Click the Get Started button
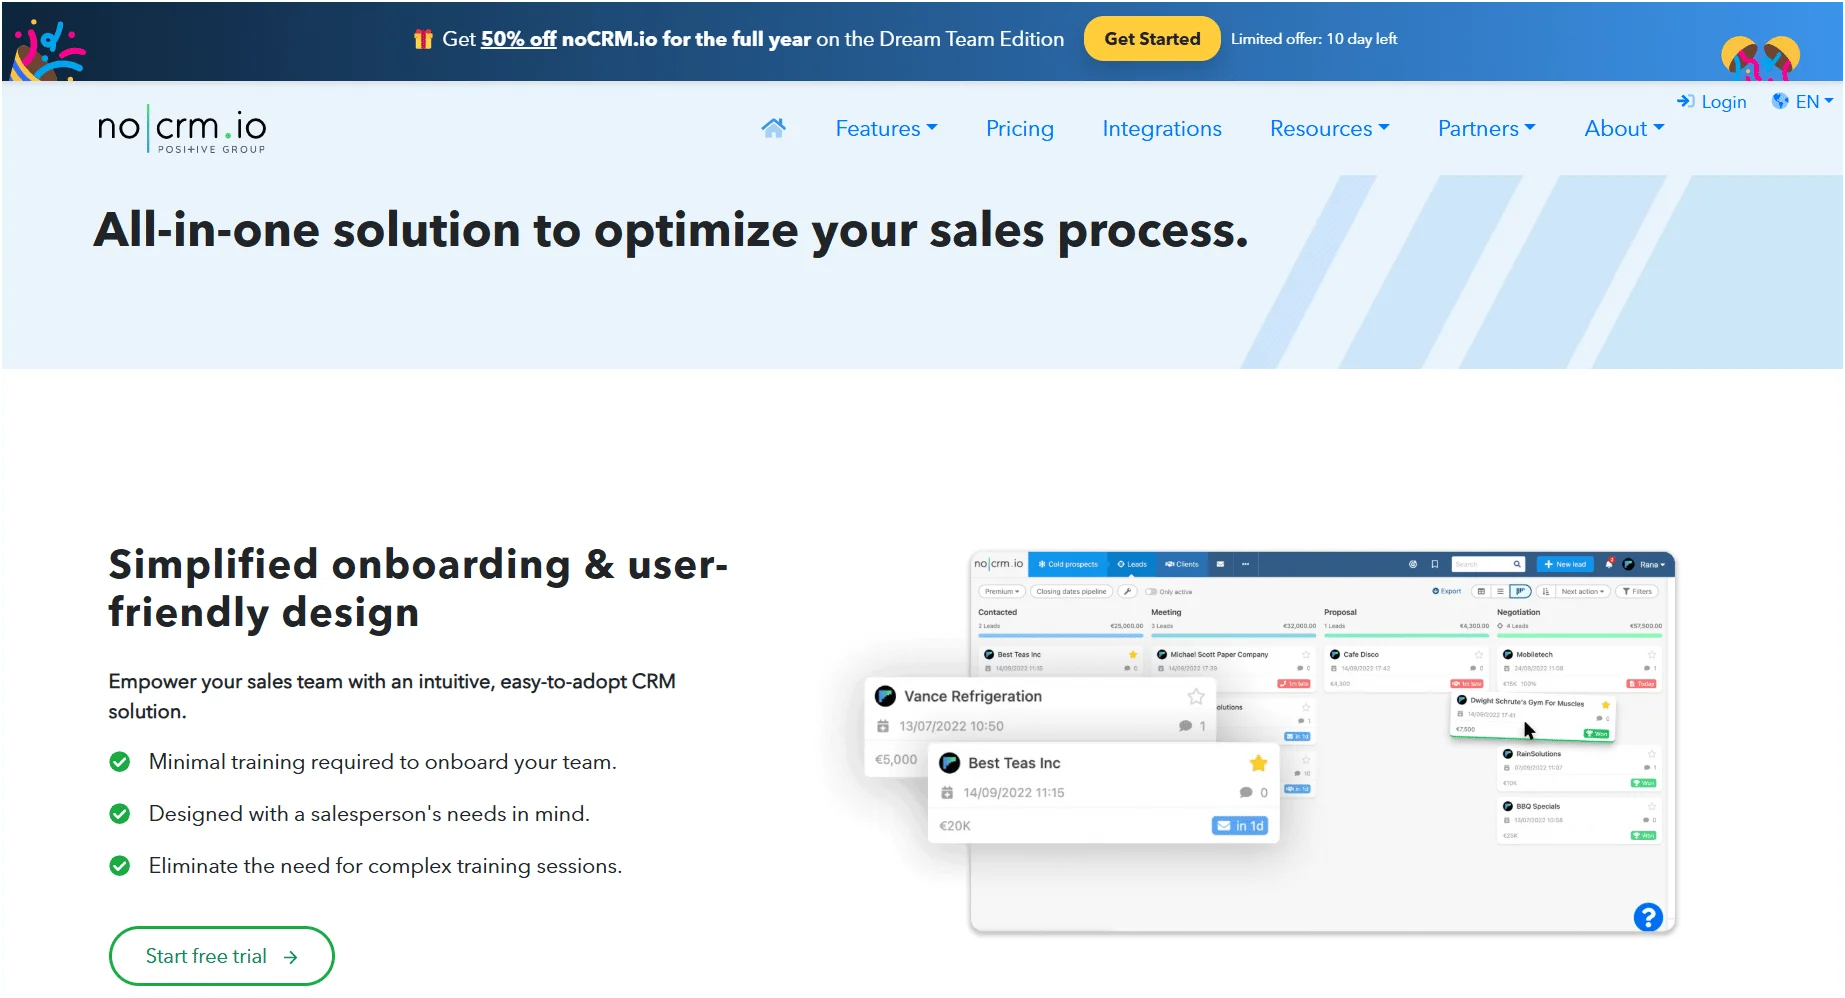The height and width of the screenshot is (998, 1845). pos(1152,39)
